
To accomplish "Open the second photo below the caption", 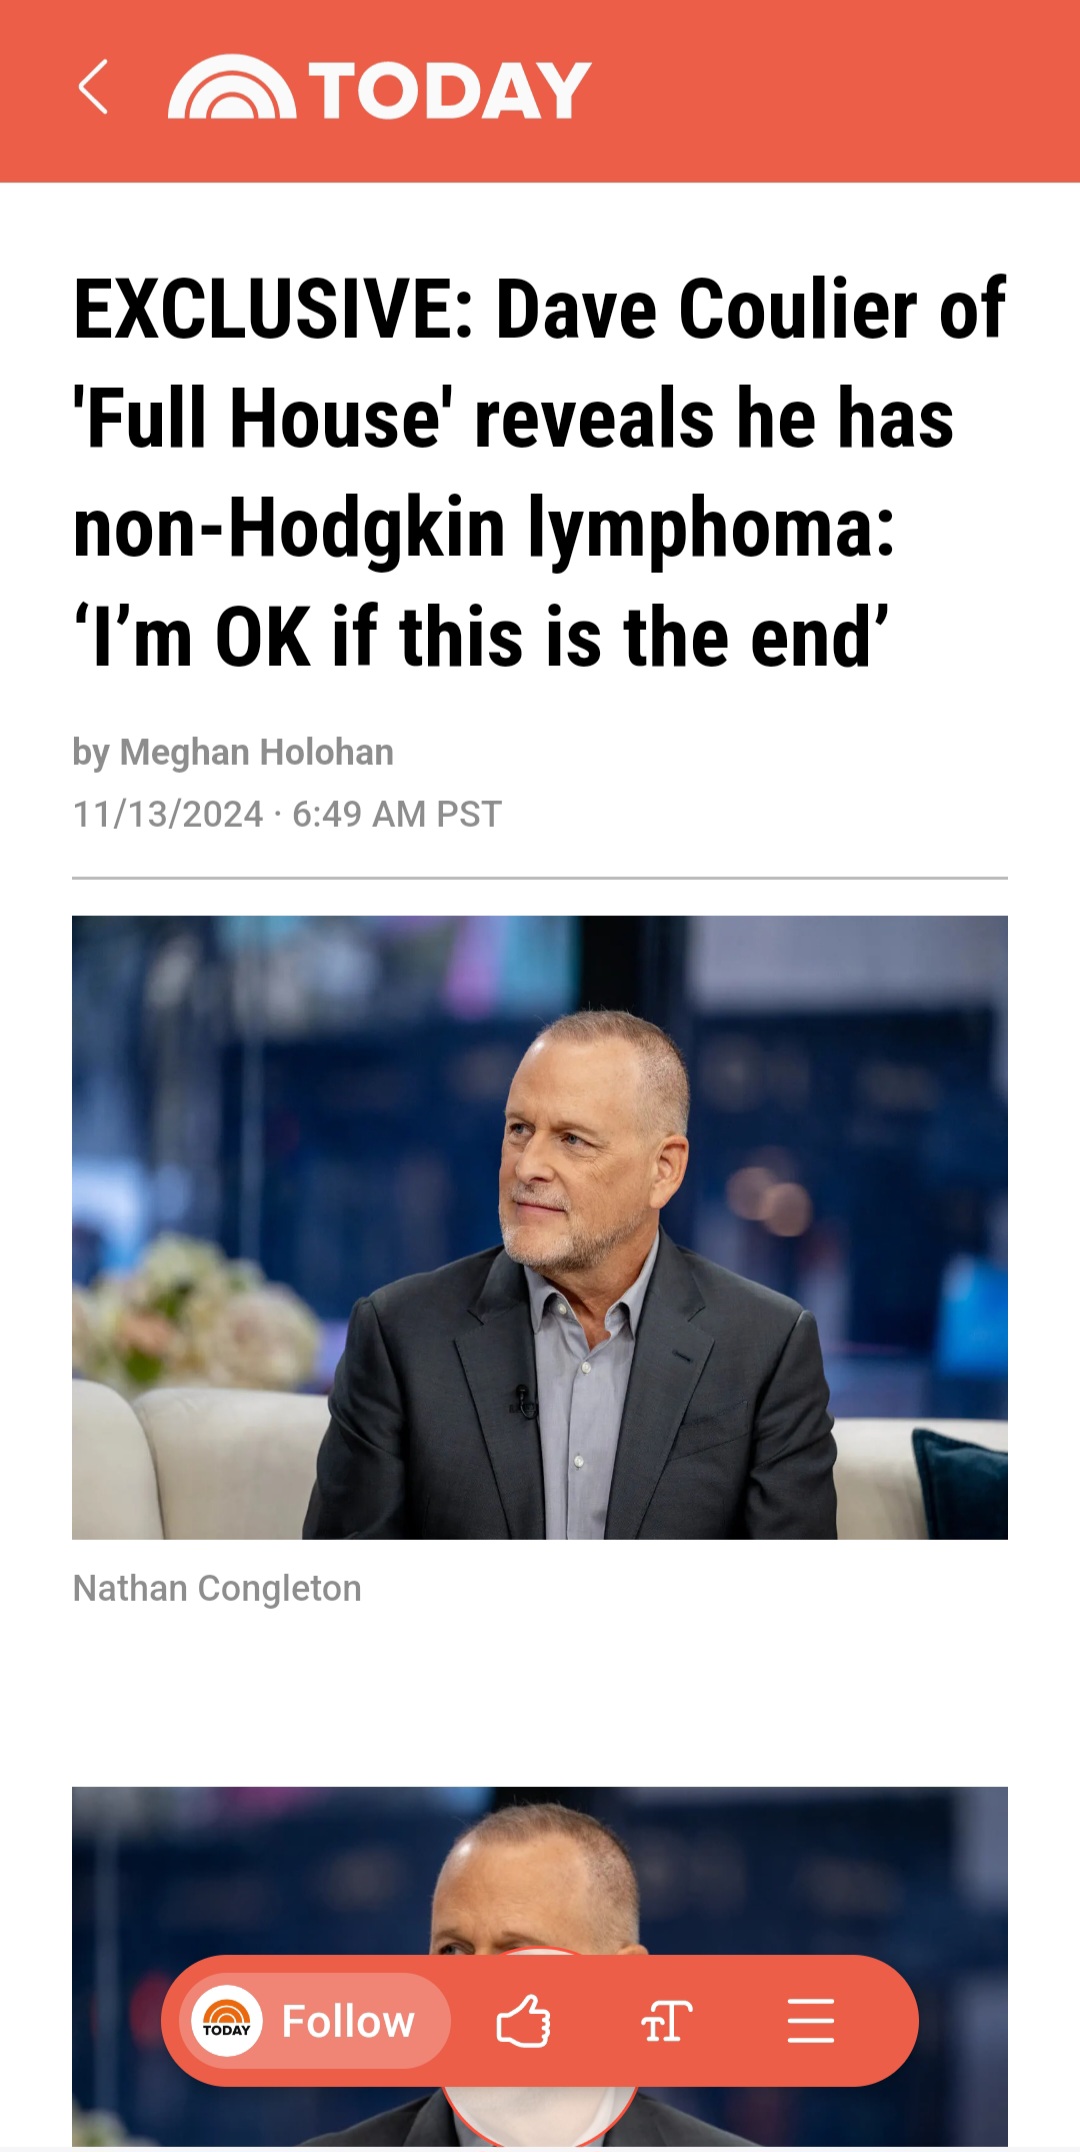I will pos(540,1870).
